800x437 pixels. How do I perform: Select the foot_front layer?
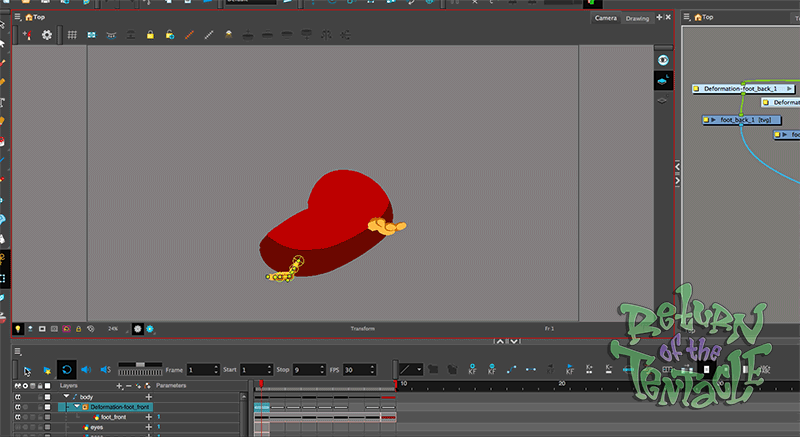pos(112,417)
